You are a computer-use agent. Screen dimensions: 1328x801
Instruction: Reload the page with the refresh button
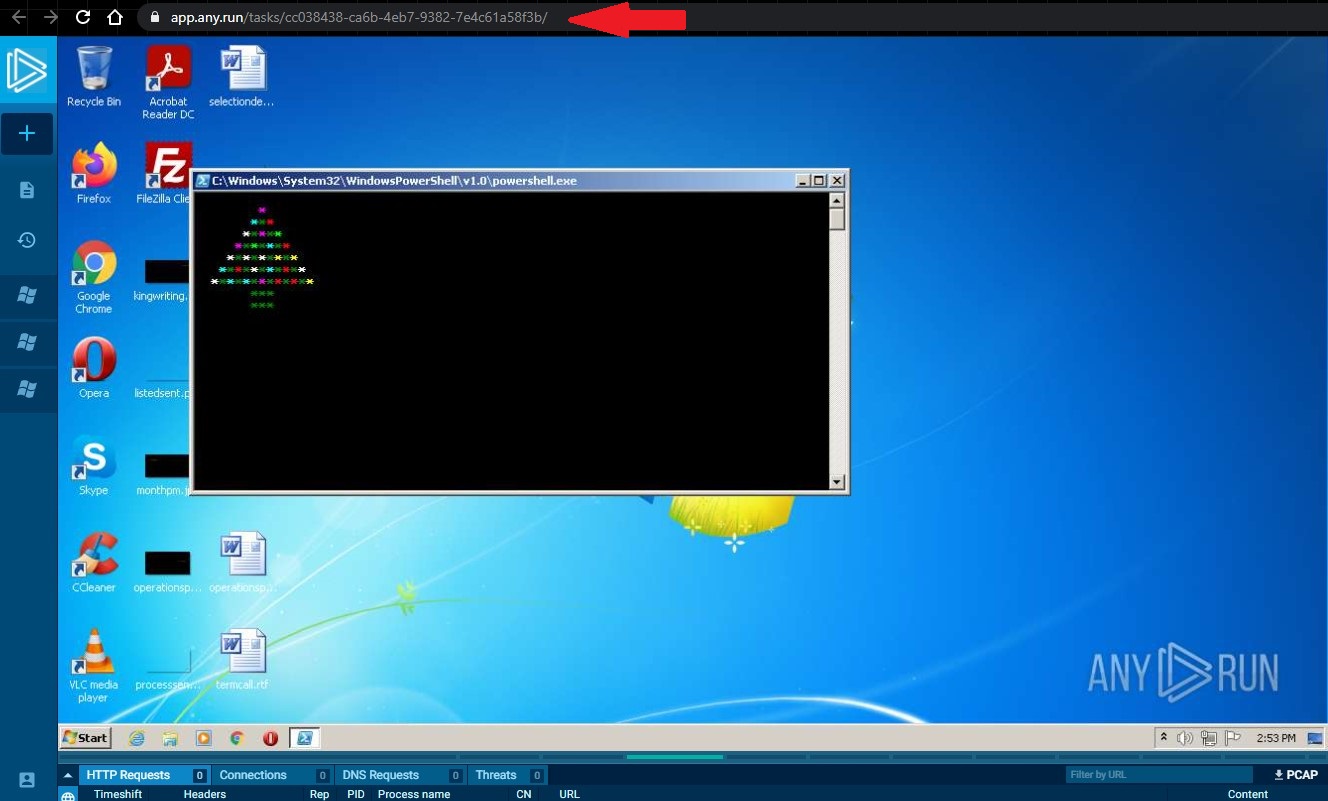82,16
